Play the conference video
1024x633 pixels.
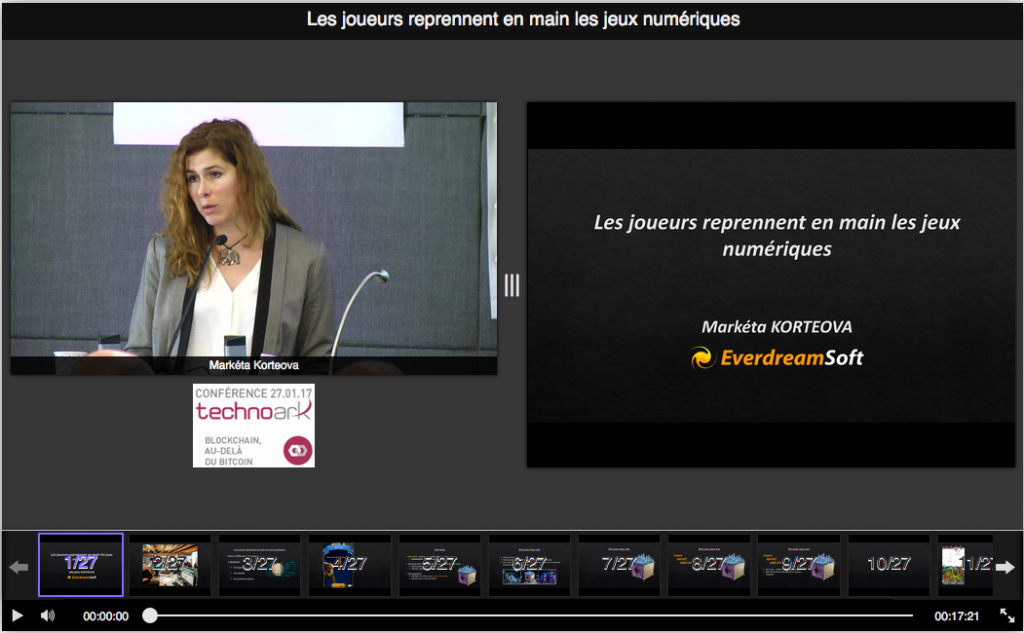tap(18, 615)
